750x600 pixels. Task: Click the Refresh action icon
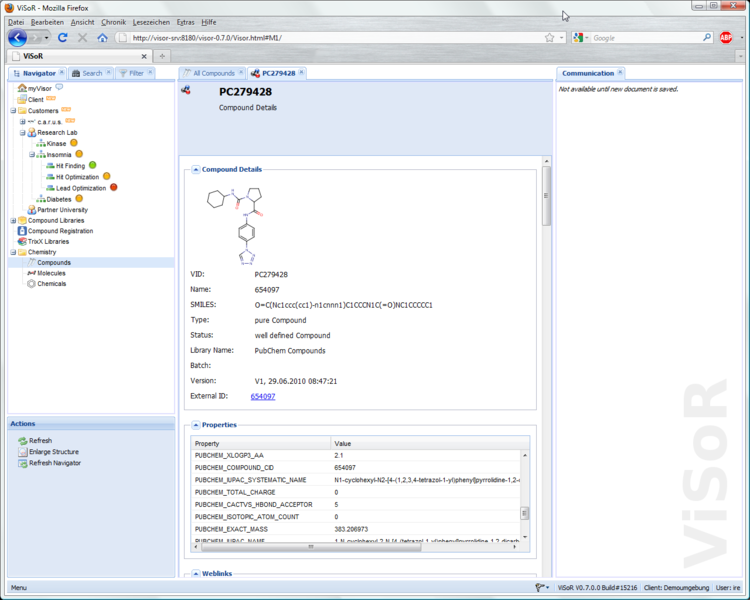click(22, 441)
